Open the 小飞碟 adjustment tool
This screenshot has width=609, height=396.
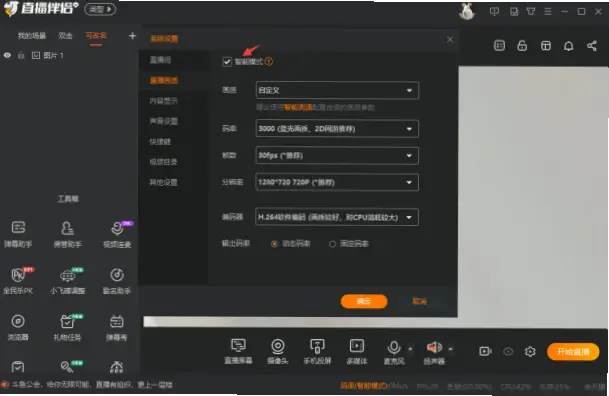pos(67,280)
